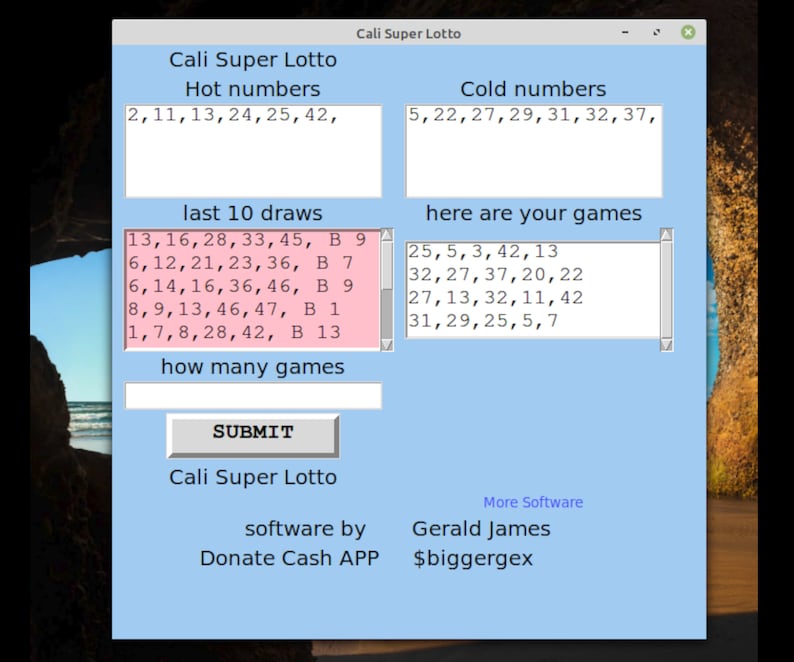
Task: Select draw row 8,9,13,46,47, B 1
Action: click(x=234, y=309)
